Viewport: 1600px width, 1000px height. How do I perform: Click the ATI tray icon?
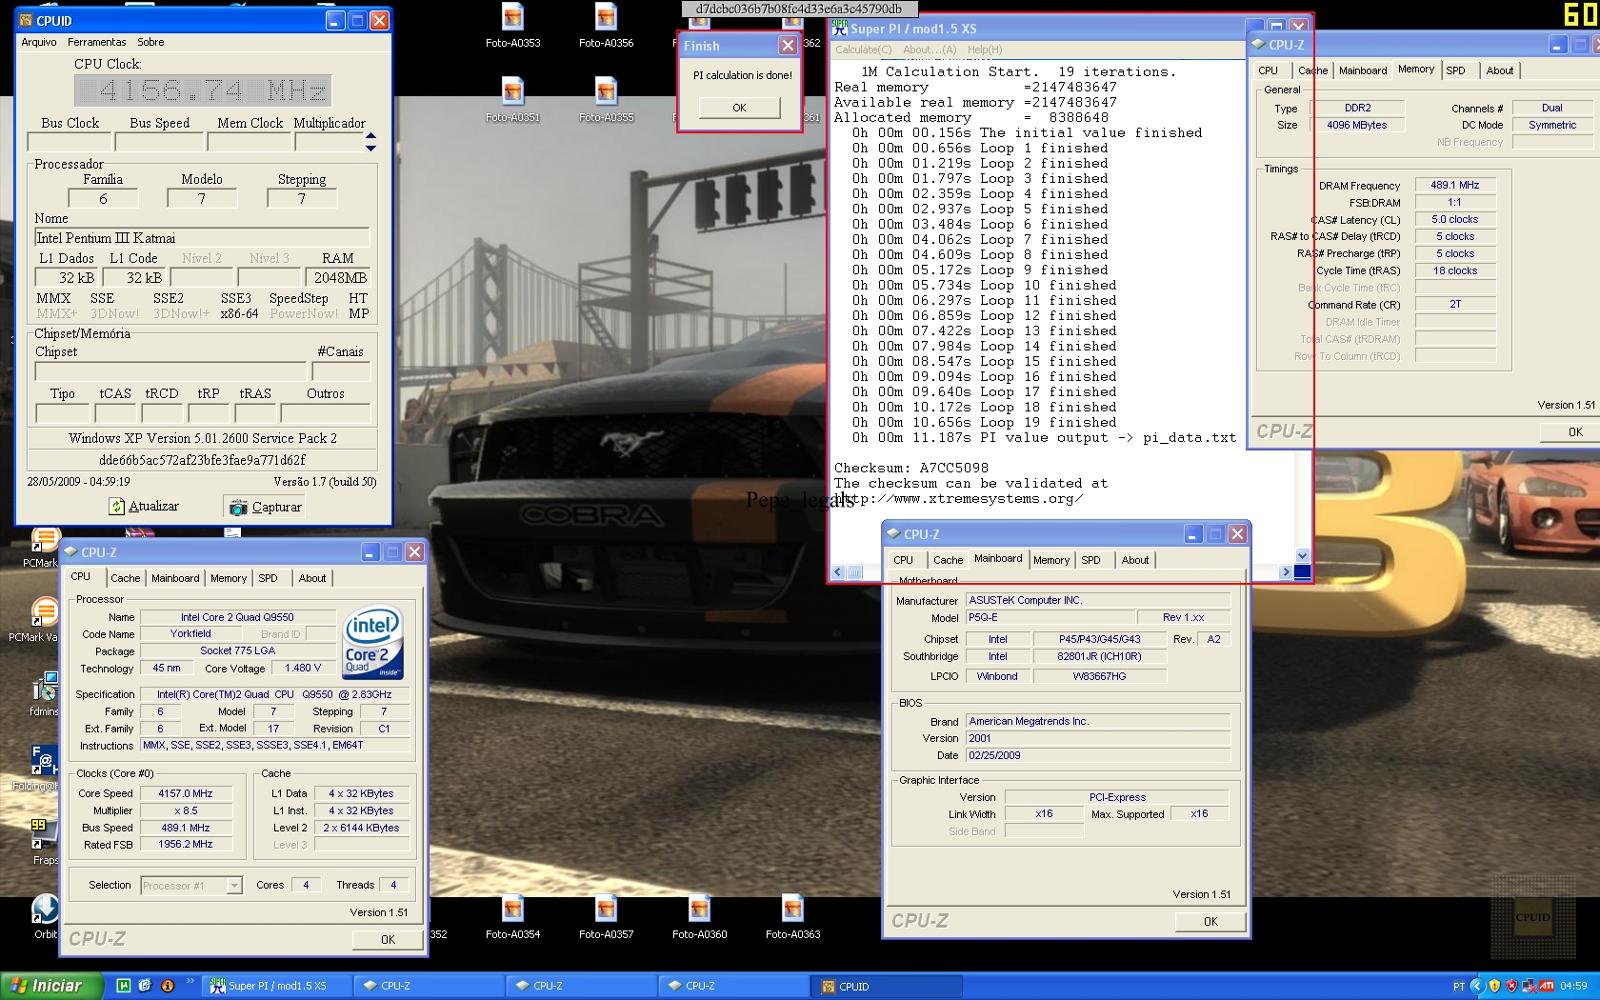tap(1546, 986)
